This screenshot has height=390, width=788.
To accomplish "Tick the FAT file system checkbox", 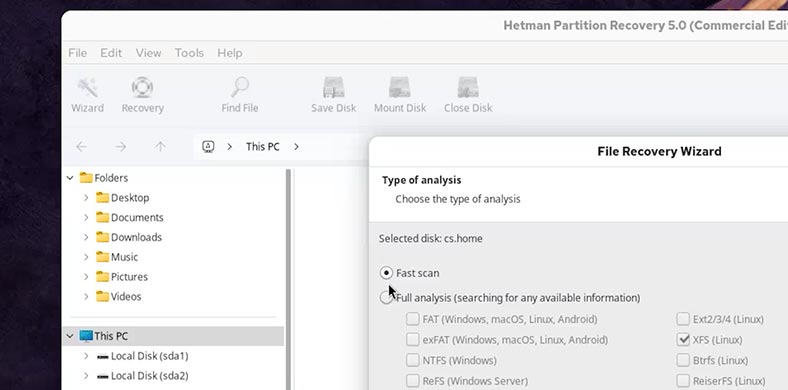I will (413, 319).
